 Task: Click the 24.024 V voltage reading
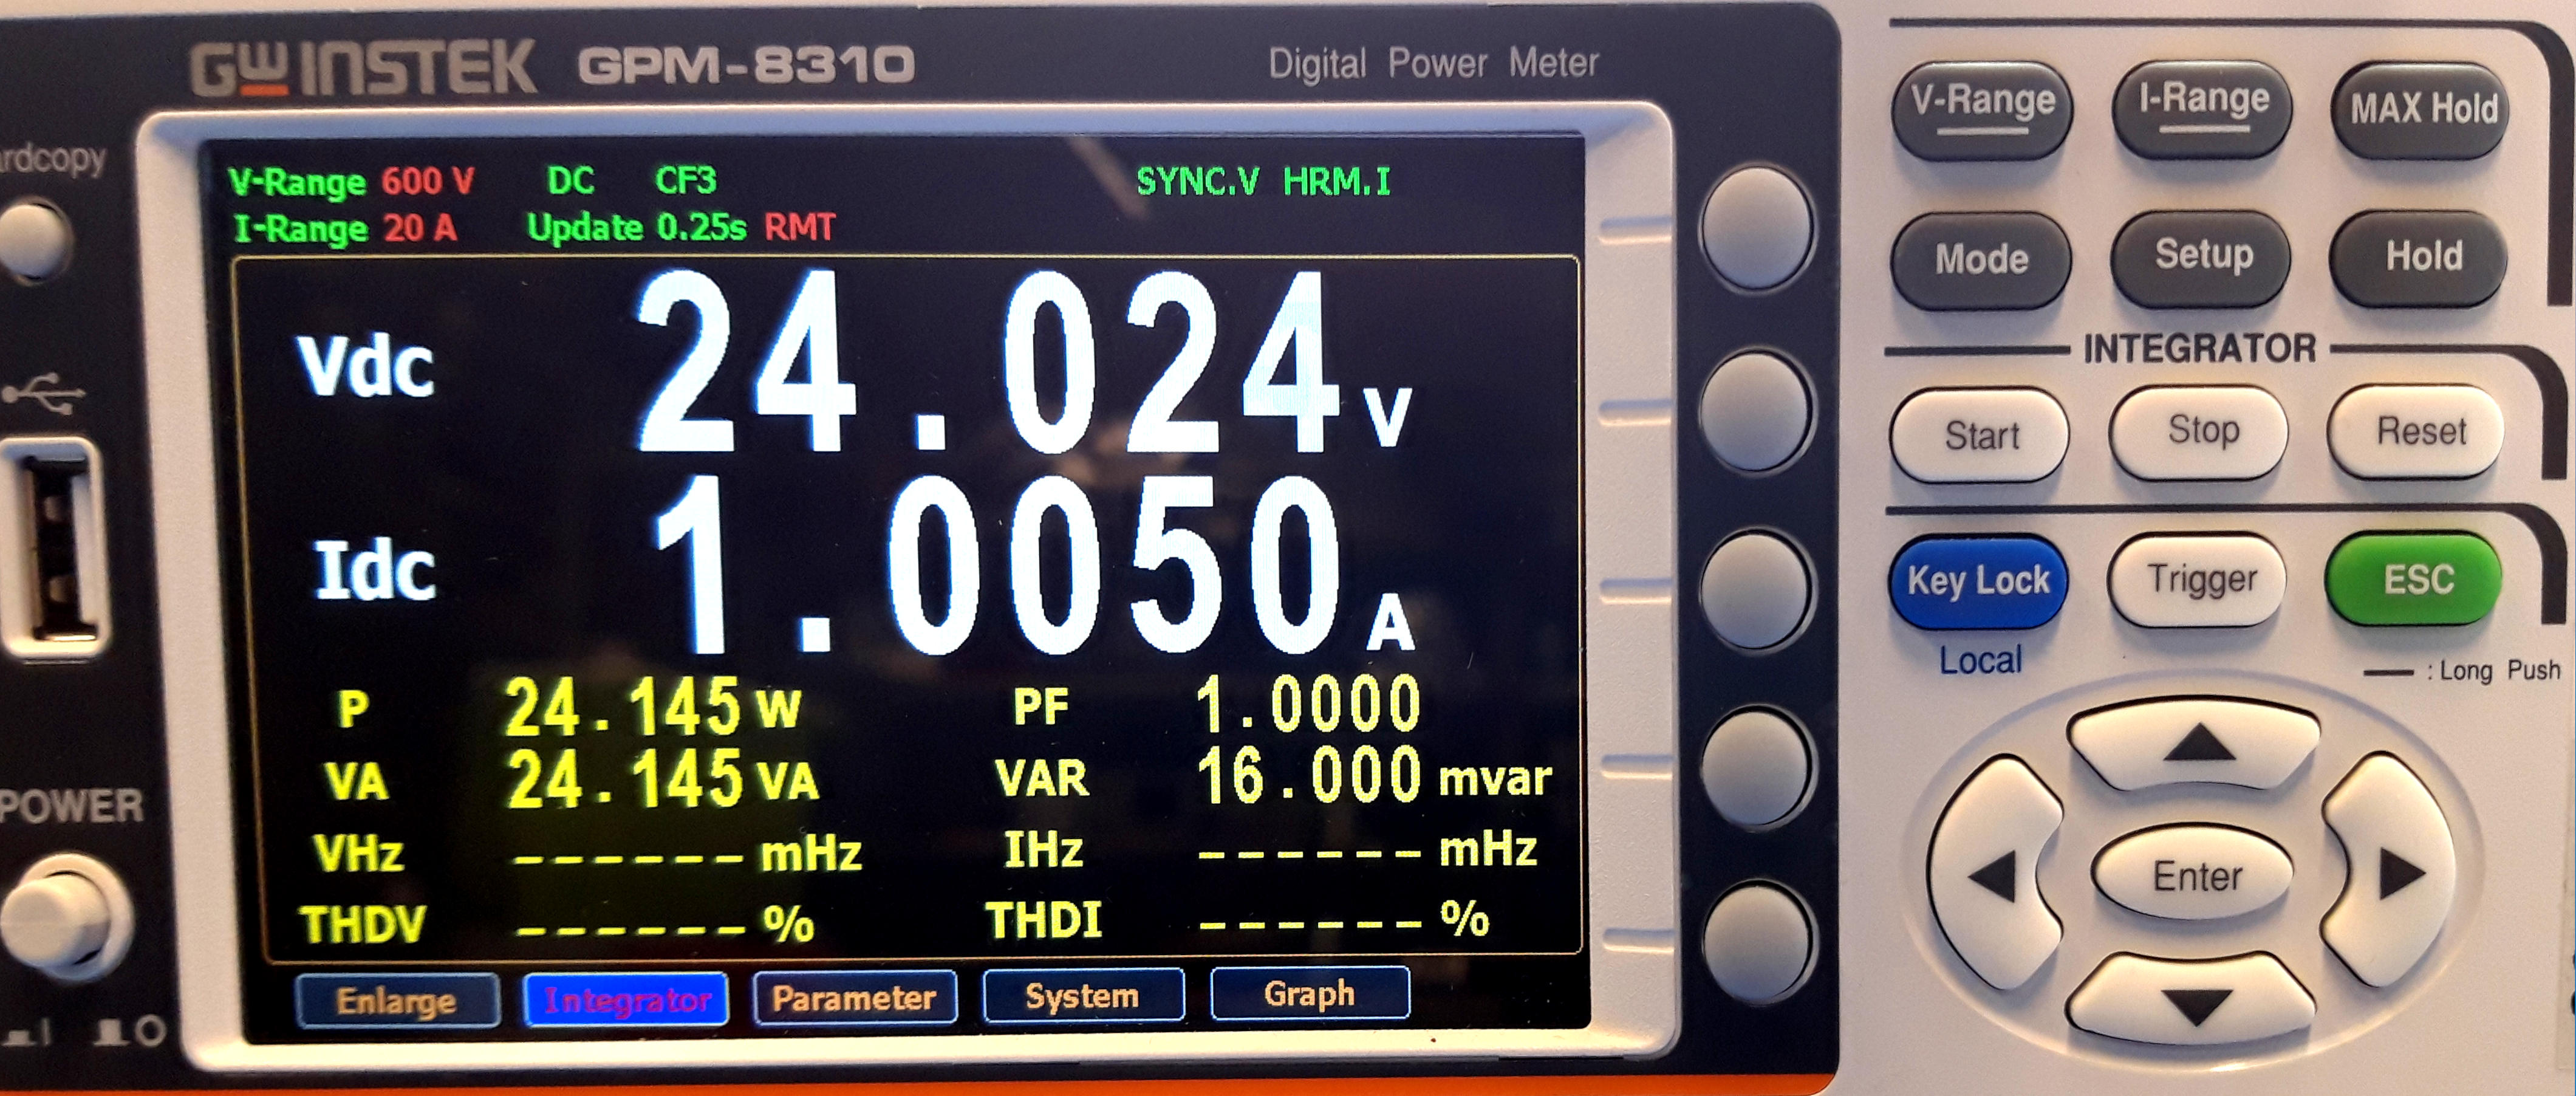1024,362
